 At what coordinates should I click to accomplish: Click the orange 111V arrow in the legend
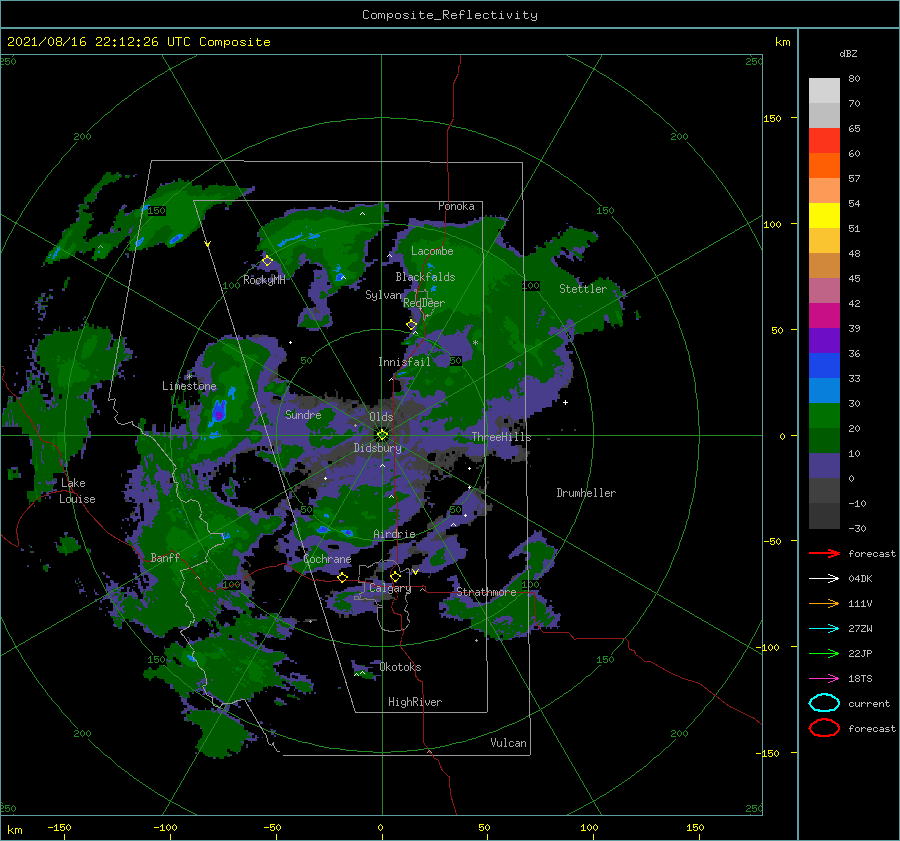pyautogui.click(x=824, y=603)
